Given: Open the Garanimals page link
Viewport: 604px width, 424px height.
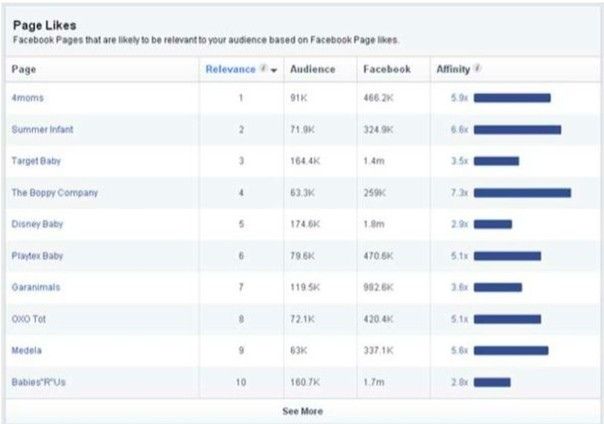Looking at the screenshot, I should point(35,287).
